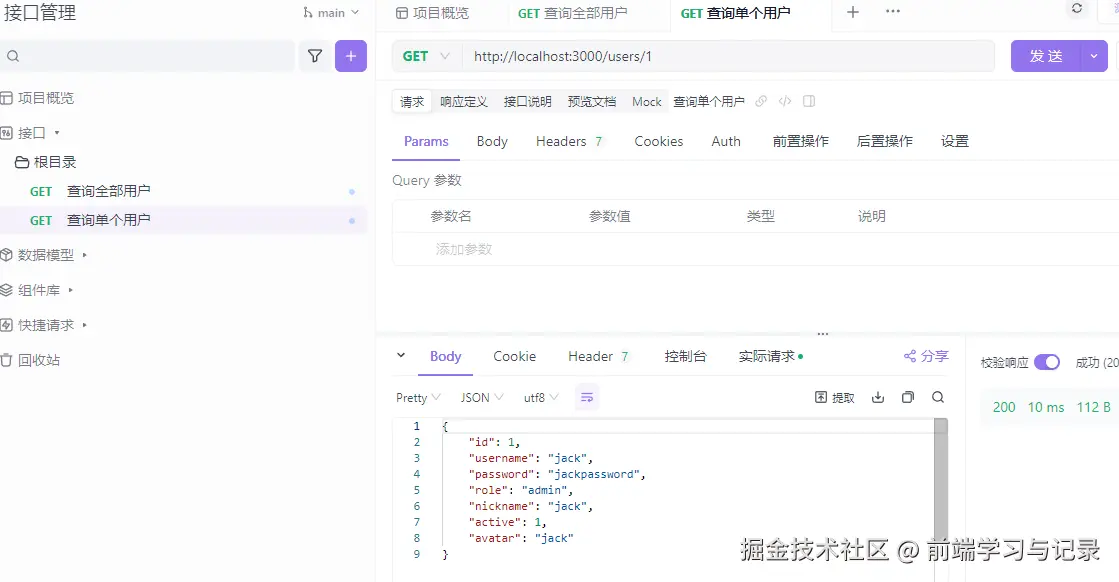Click the refresh icon at the top right
The image size is (1119, 582).
(x=1077, y=9)
